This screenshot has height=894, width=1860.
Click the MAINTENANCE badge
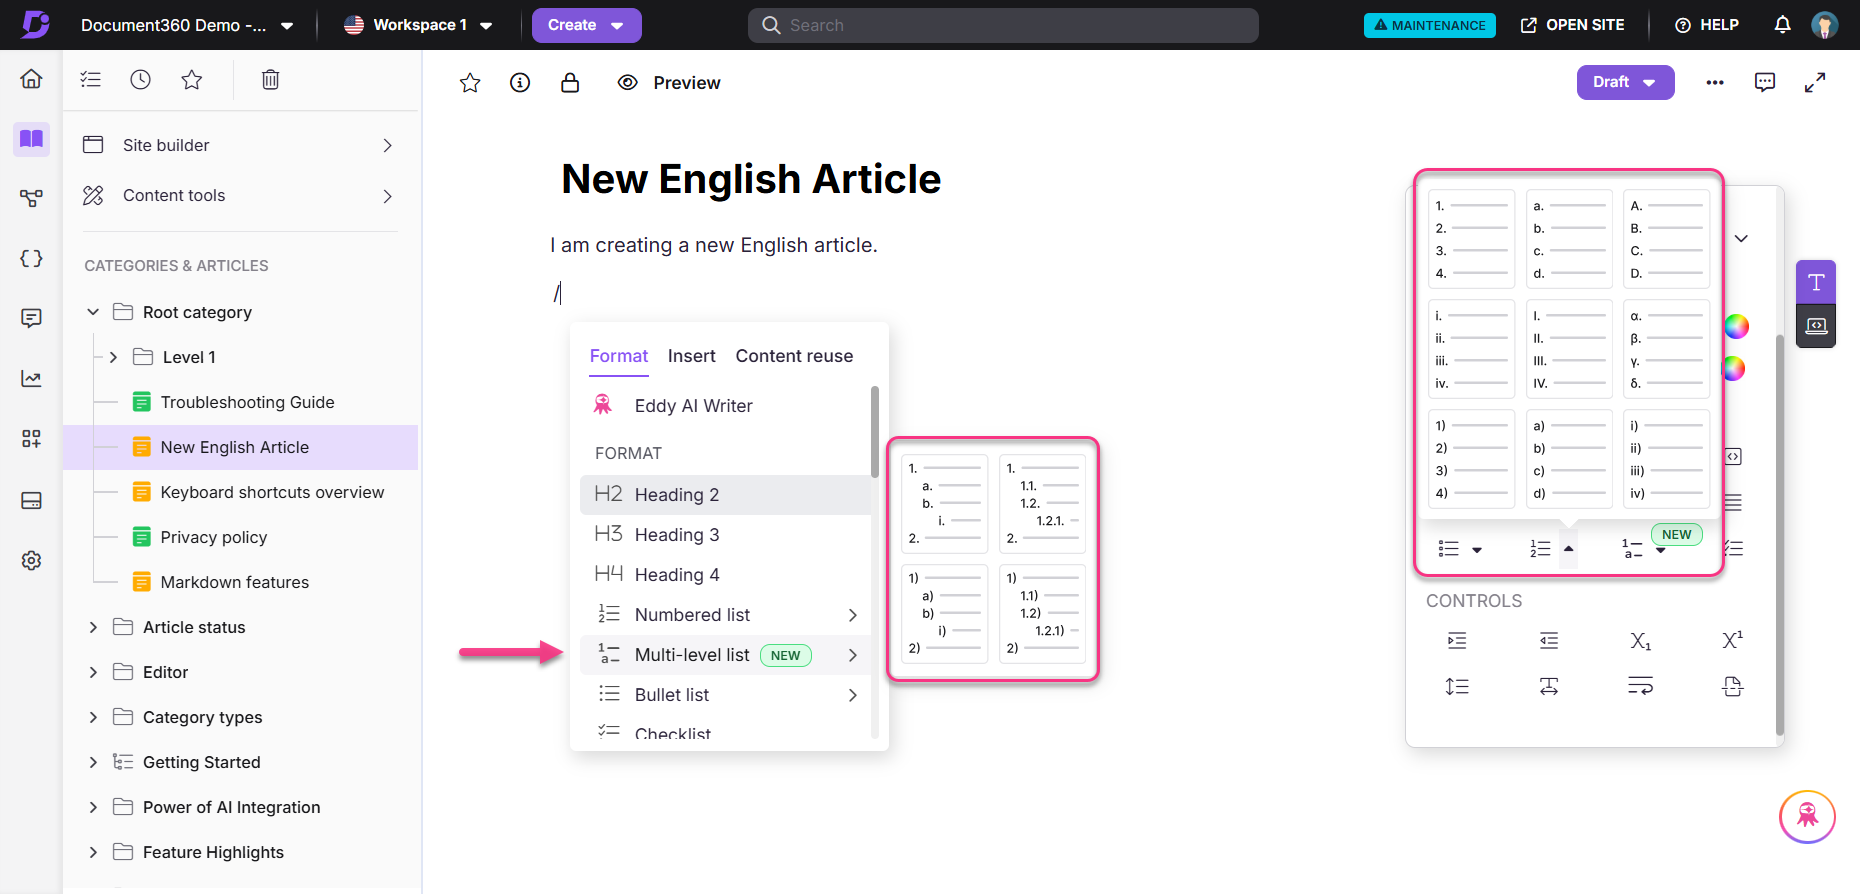1429,25
